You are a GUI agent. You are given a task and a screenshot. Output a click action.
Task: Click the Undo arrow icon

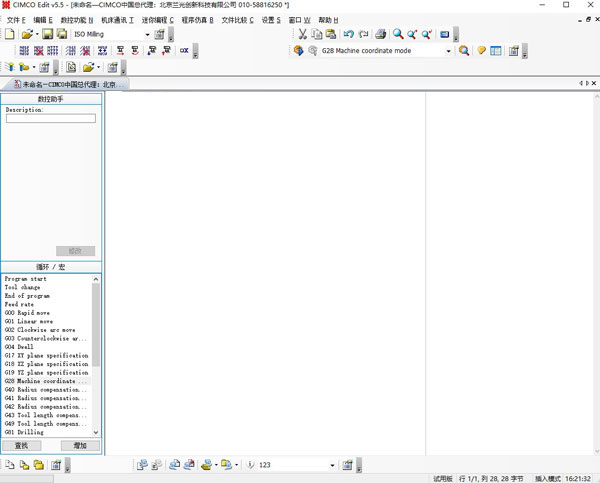pyautogui.click(x=348, y=34)
